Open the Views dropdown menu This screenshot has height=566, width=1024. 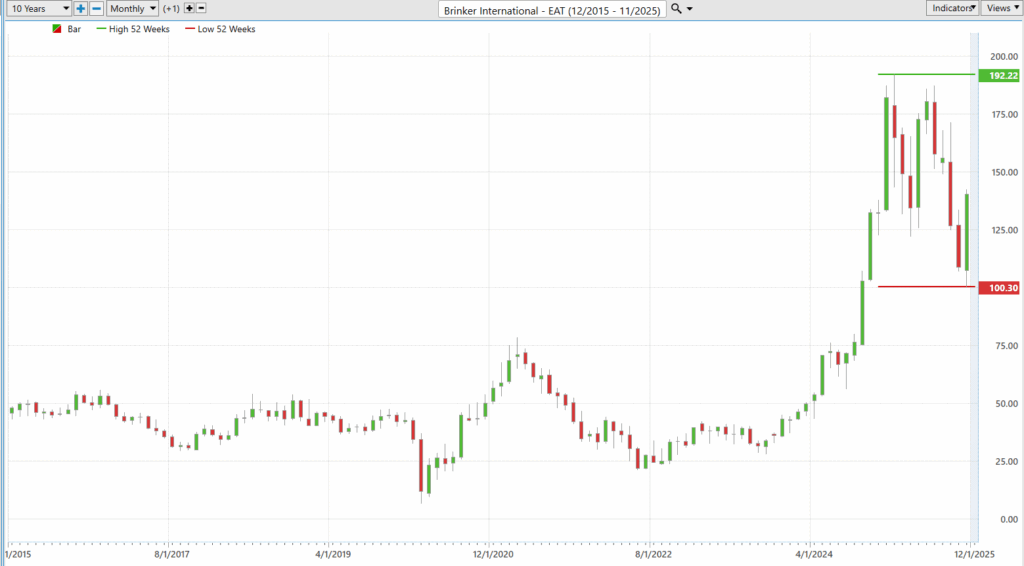1002,8
